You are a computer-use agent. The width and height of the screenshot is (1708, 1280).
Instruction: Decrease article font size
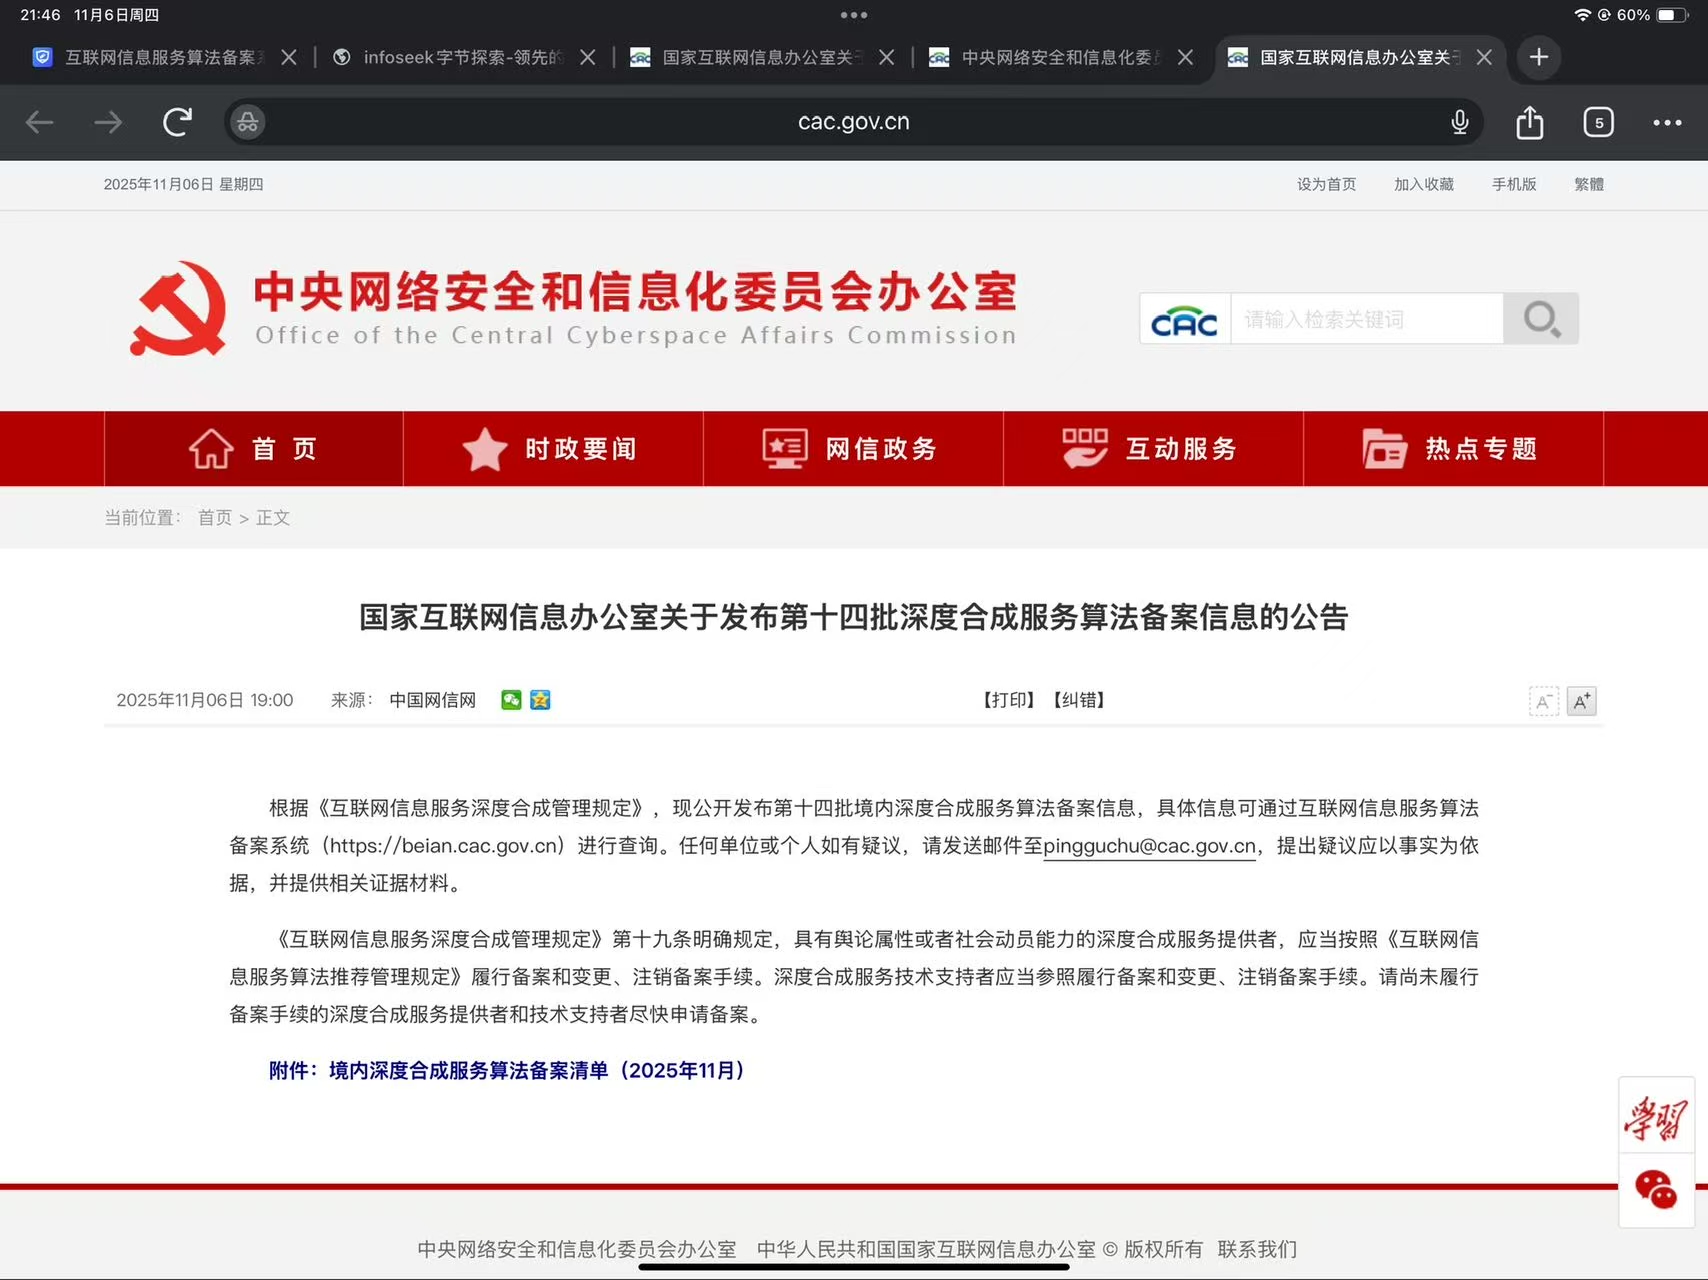pos(1544,701)
